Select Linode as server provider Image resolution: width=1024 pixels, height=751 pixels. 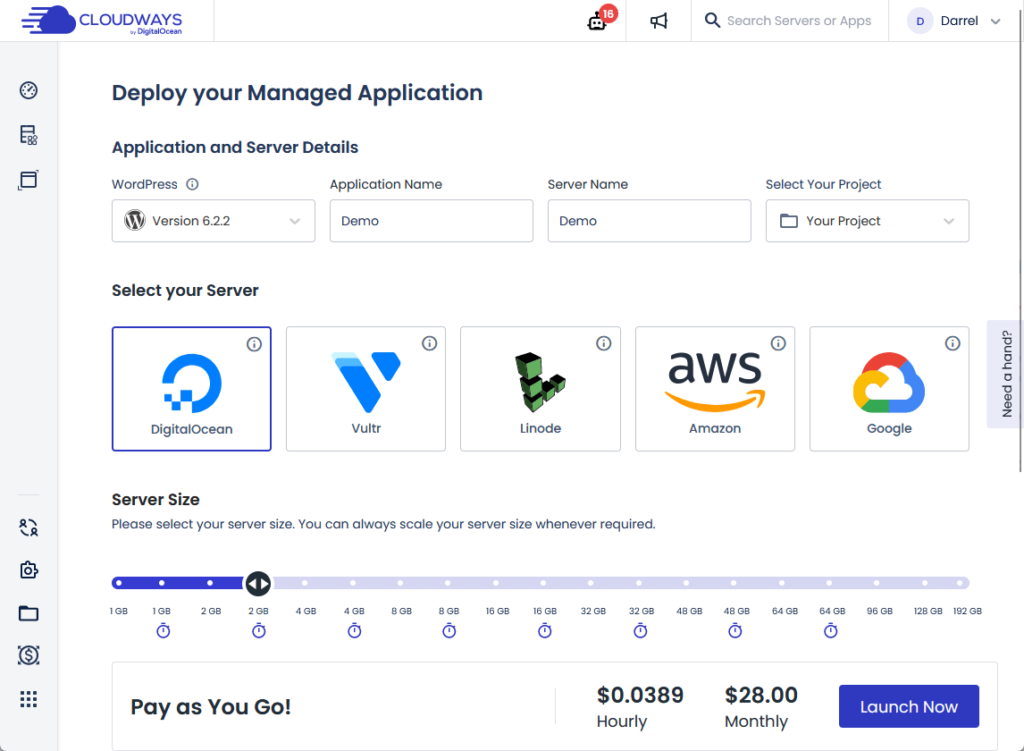point(540,389)
